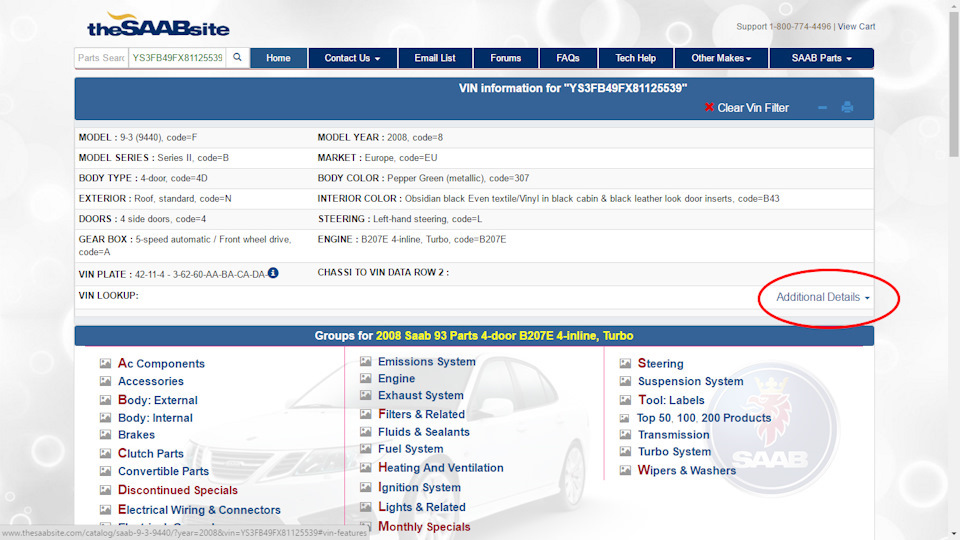This screenshot has height=540, width=960.
Task: Collapse VIN panel with minus icon
Action: 822,108
